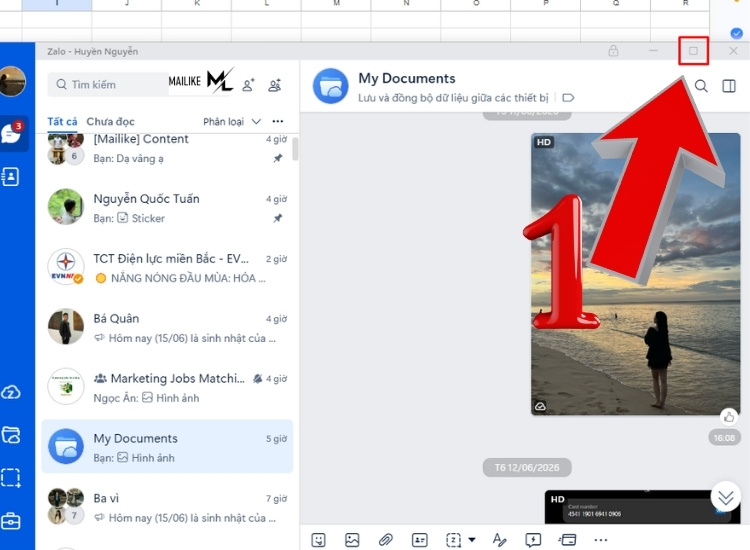Click the quick message icon
The image size is (750, 550).
533,540
